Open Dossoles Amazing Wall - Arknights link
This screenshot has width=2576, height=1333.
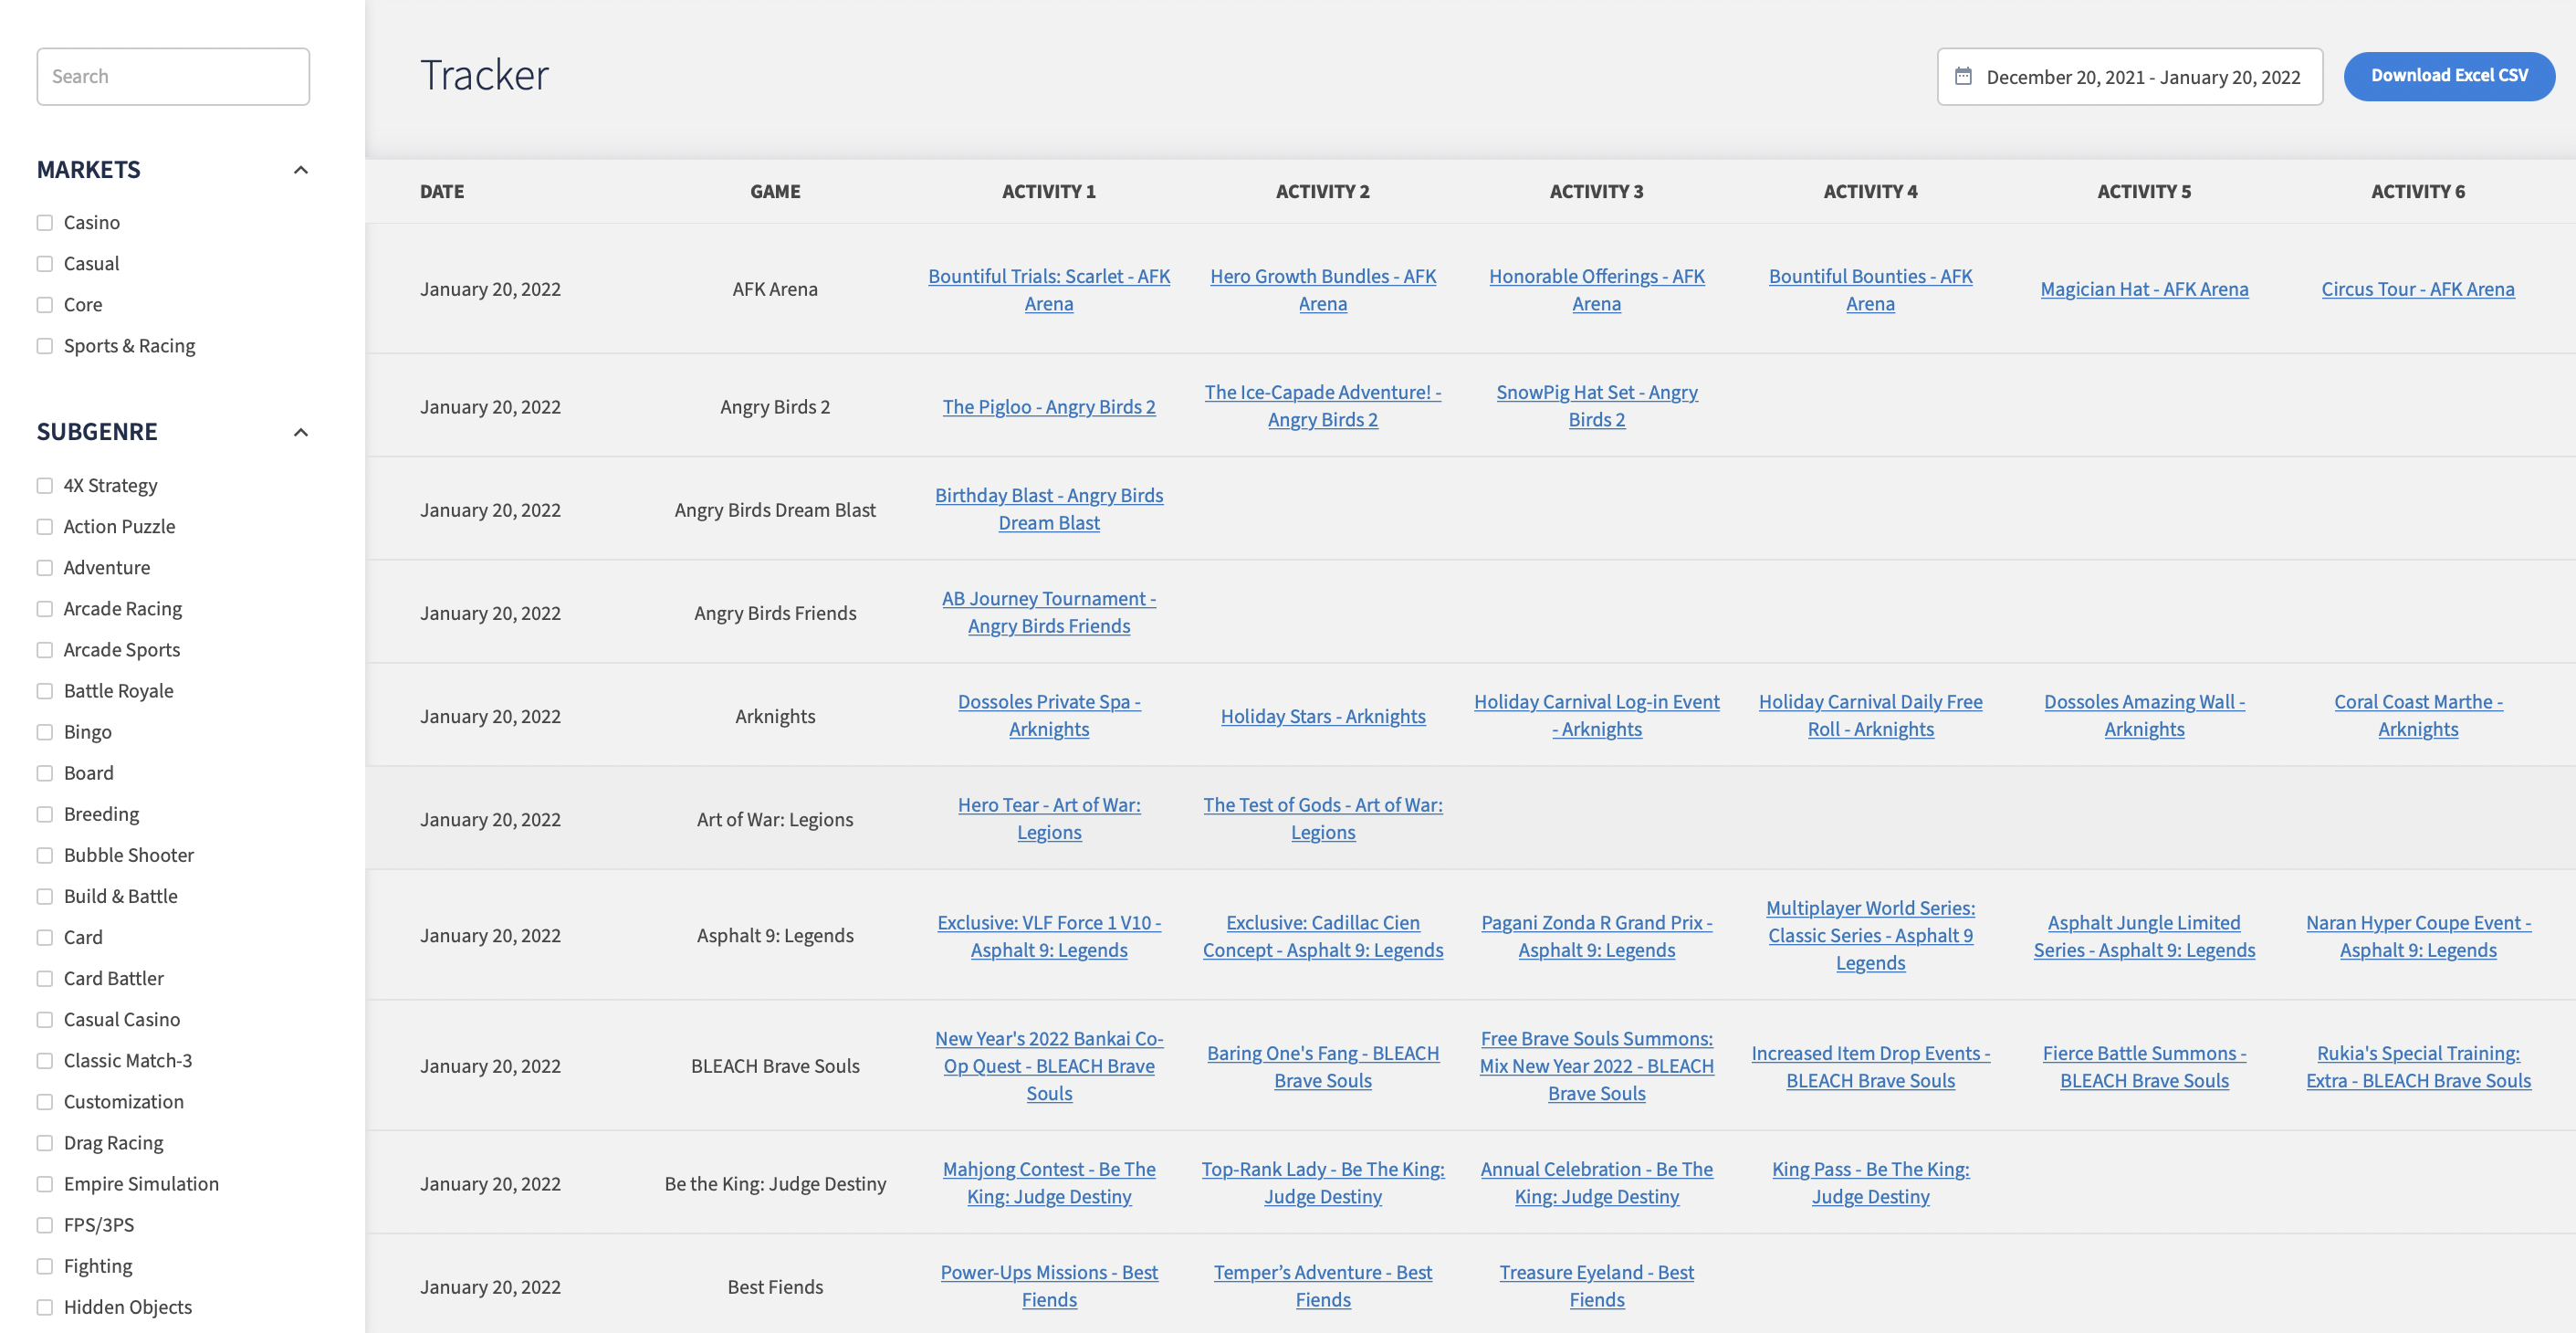click(x=2143, y=715)
